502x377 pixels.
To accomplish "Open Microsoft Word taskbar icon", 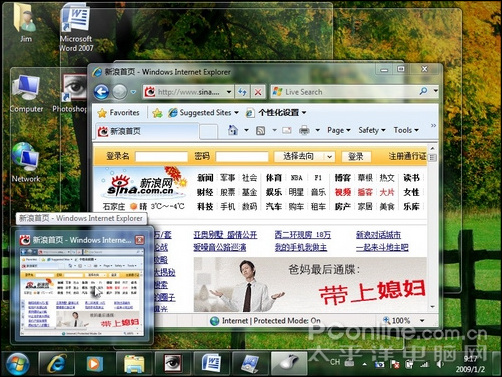I will point(211,363).
